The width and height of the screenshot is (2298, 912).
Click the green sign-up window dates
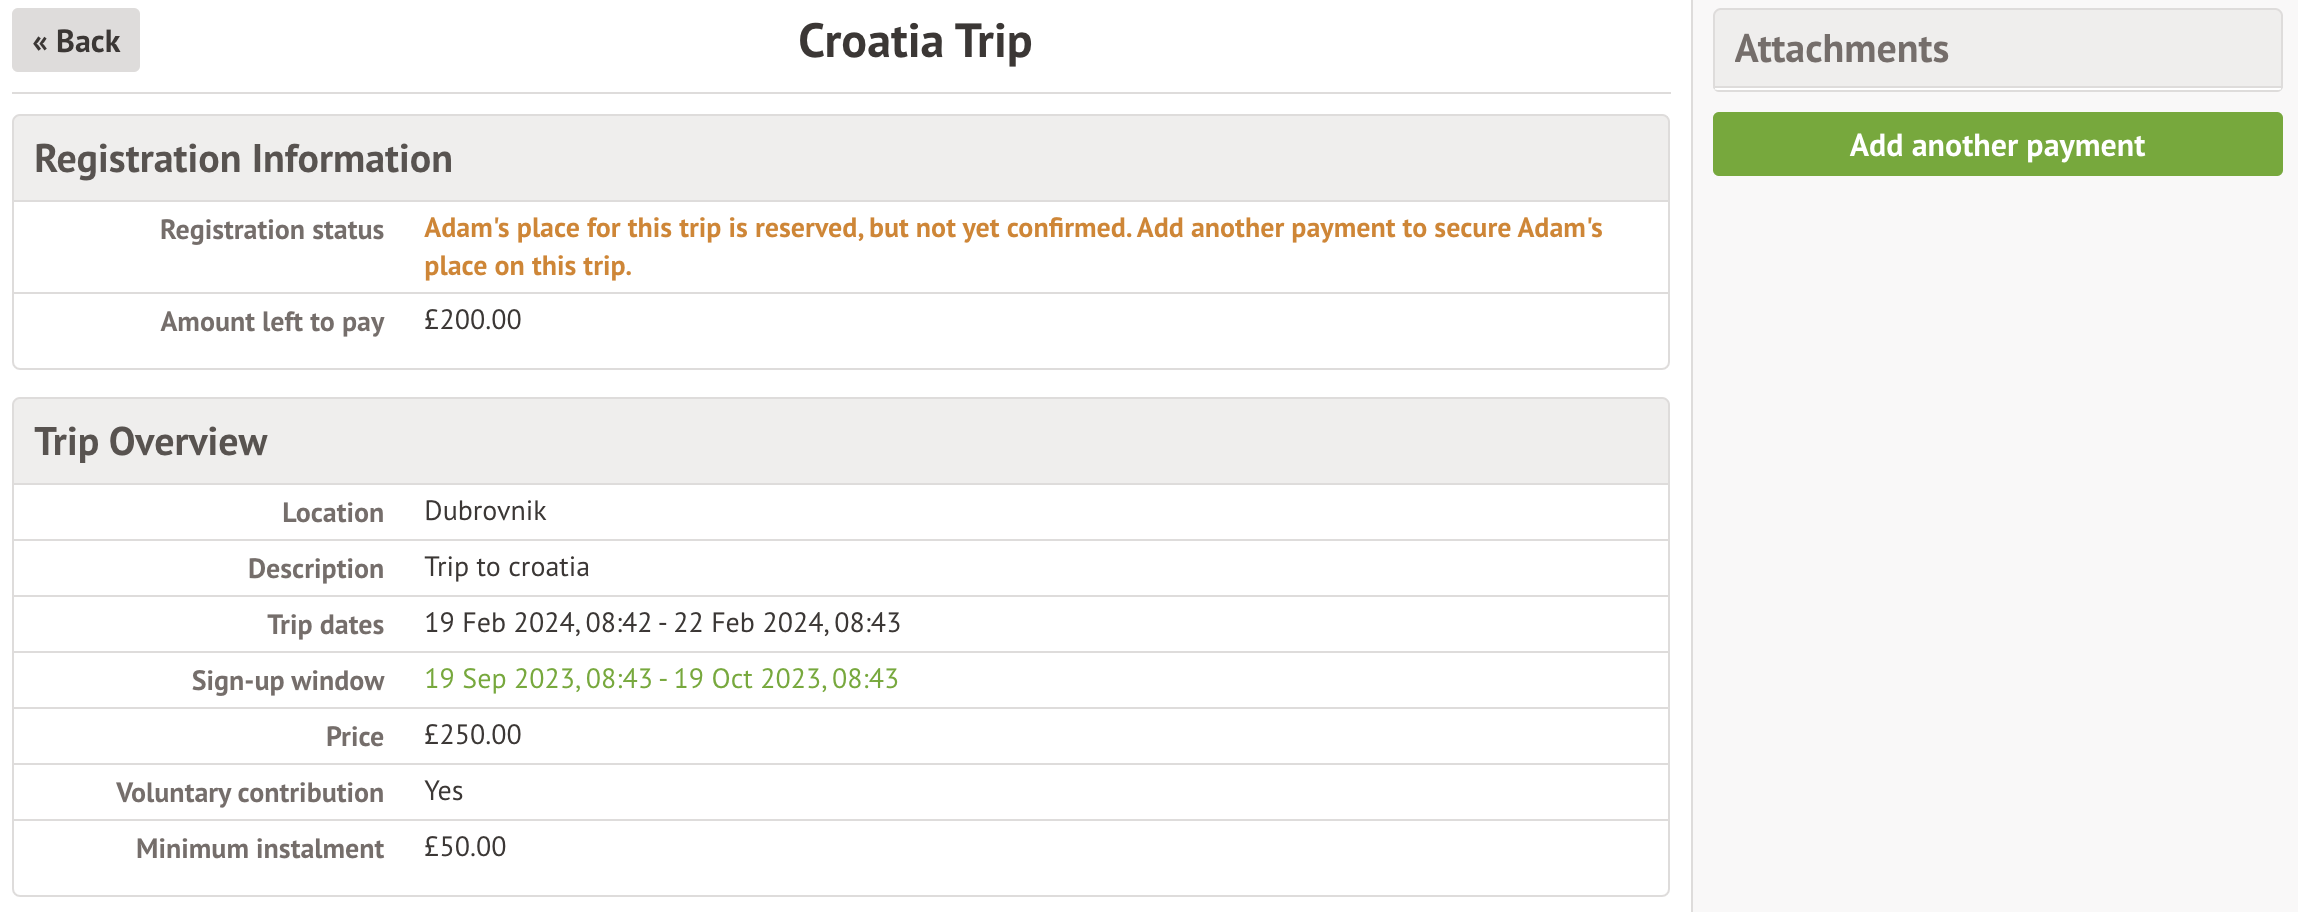661,679
